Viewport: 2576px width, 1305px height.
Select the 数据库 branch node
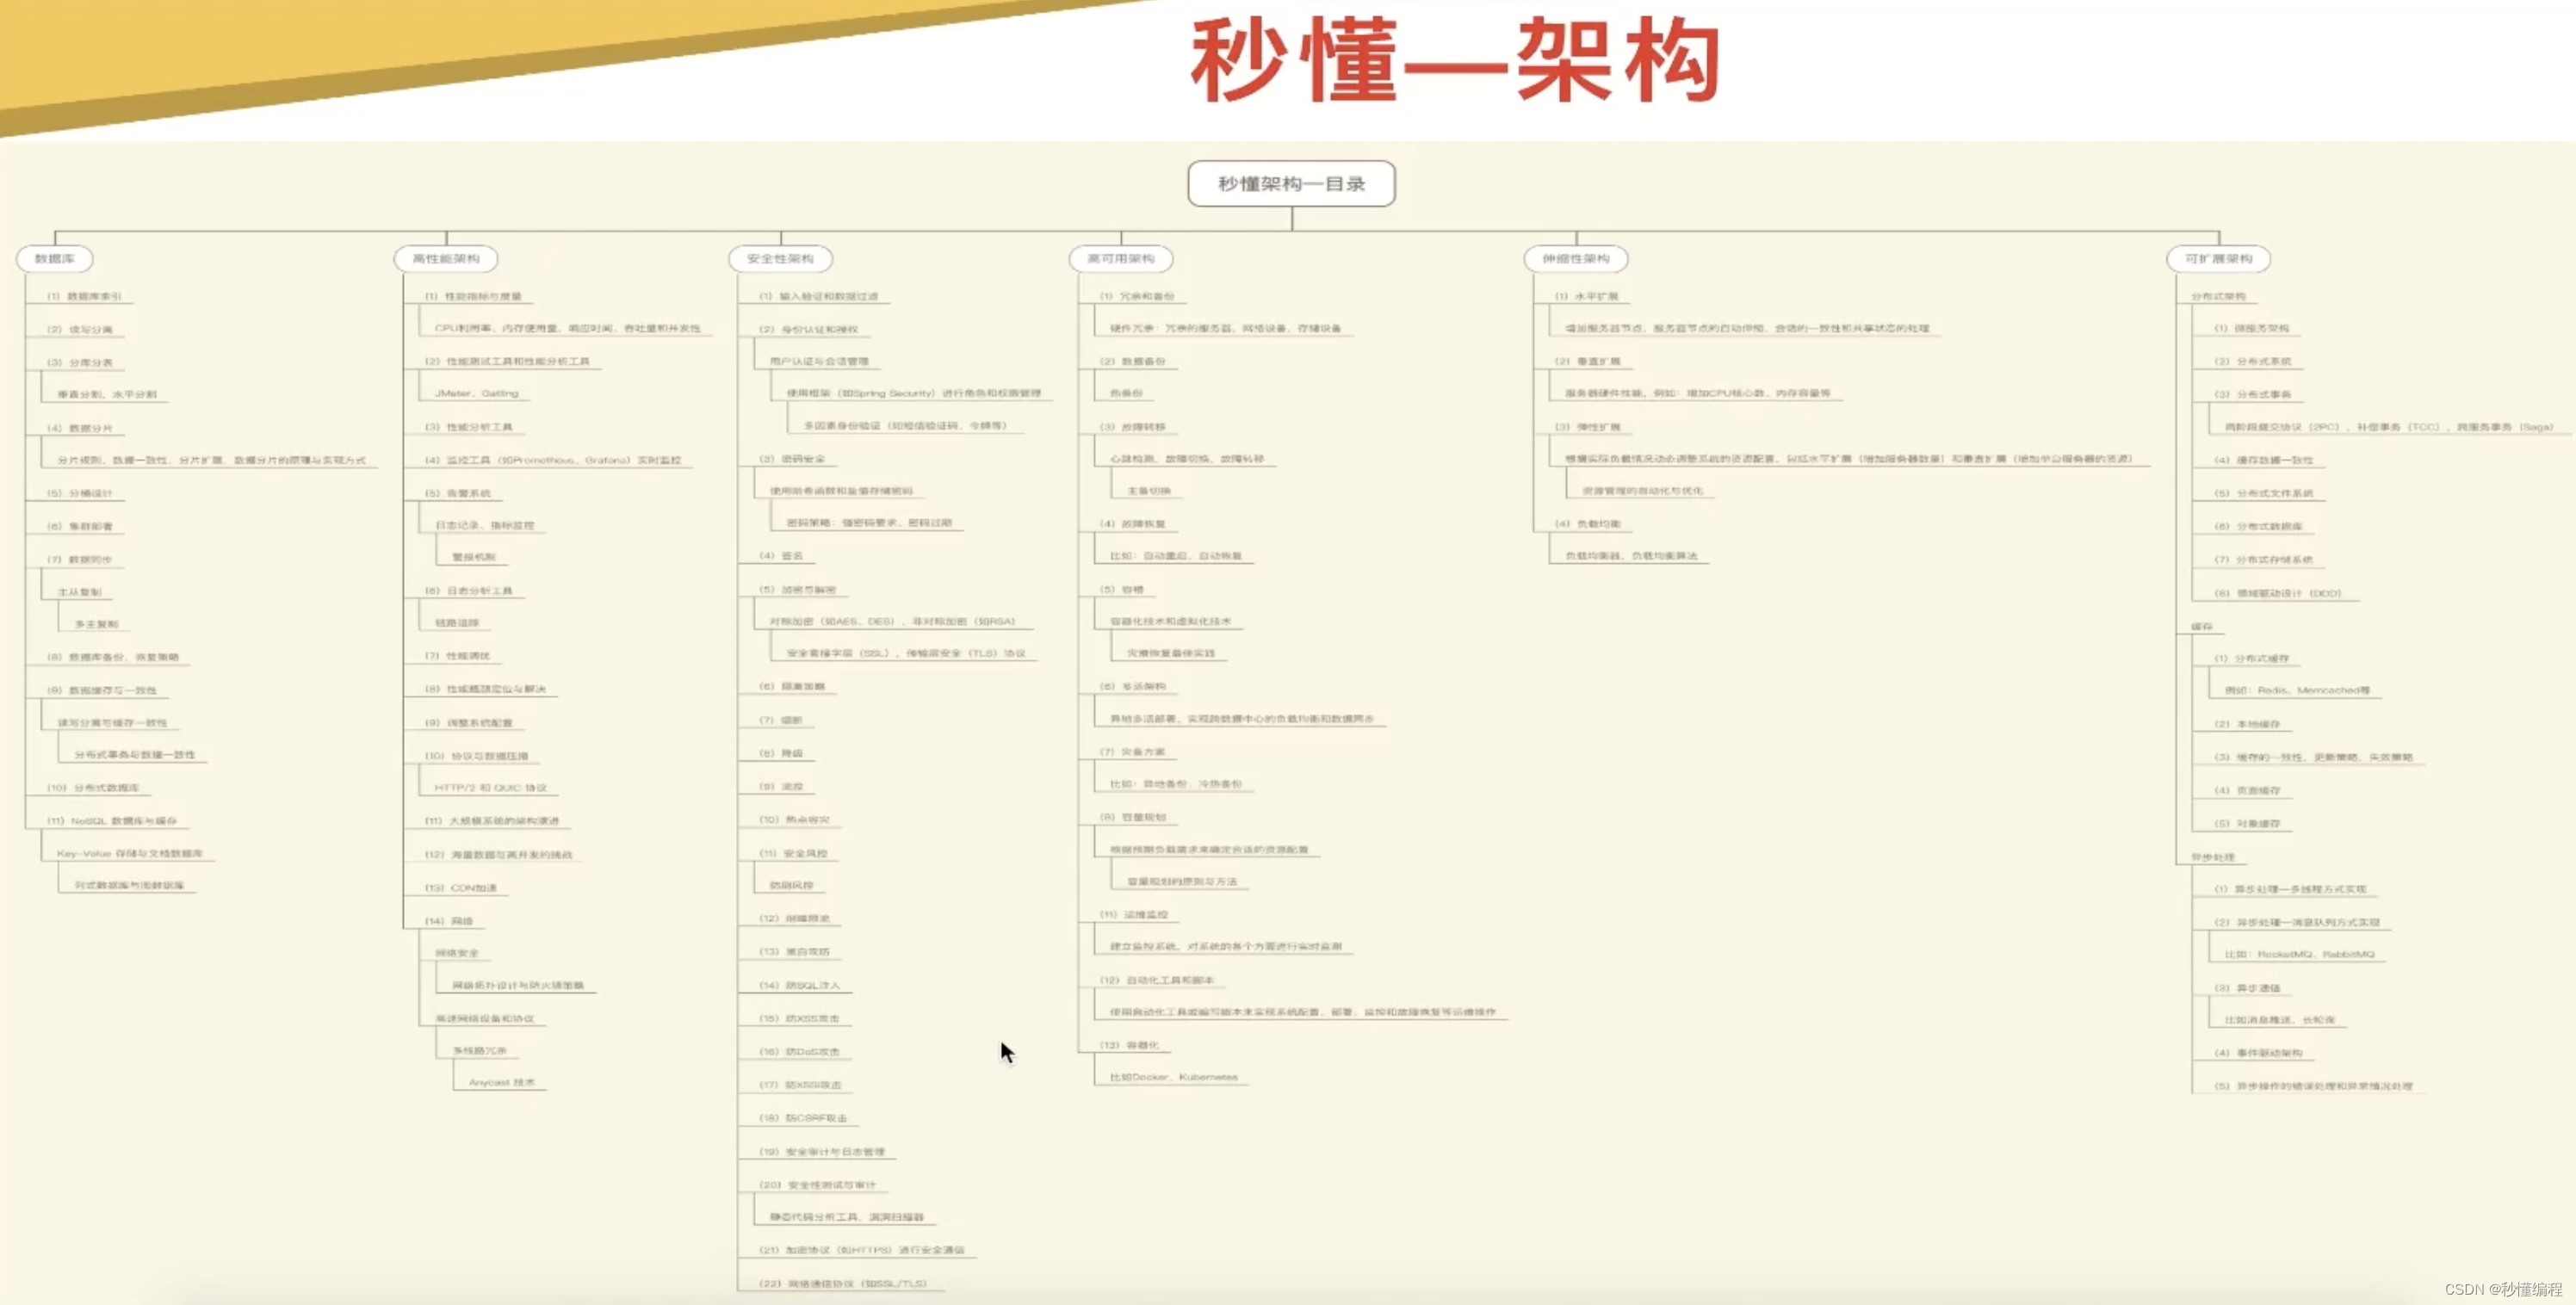(55, 259)
